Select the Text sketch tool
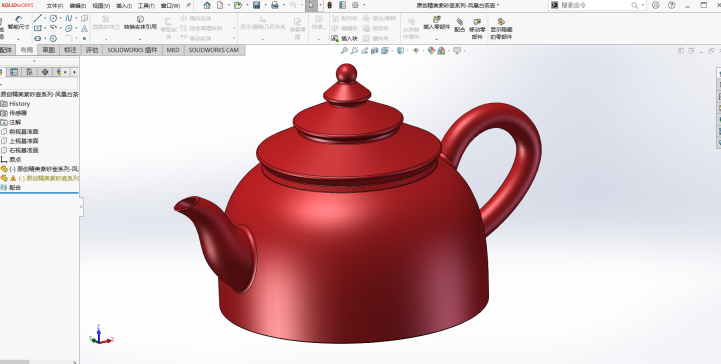Viewport: 721px width, 364px height. pos(85,28)
